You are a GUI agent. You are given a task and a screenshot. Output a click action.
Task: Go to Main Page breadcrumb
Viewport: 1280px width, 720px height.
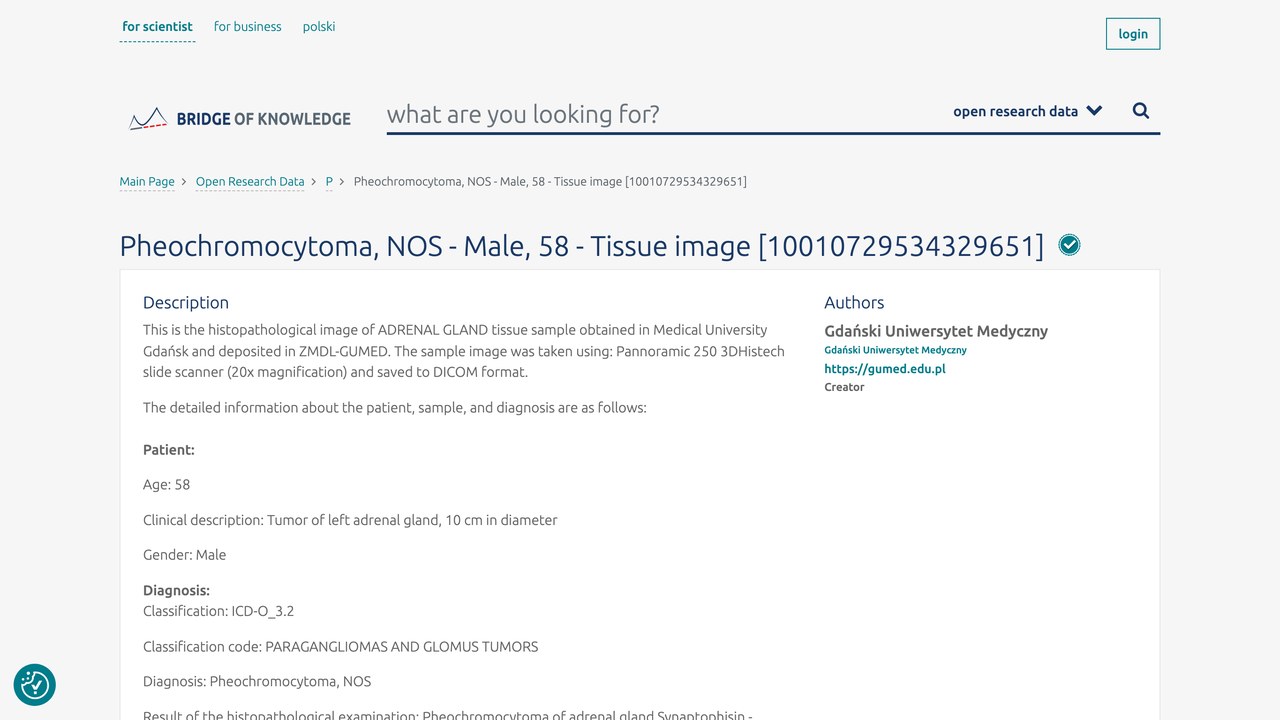[x=147, y=182]
